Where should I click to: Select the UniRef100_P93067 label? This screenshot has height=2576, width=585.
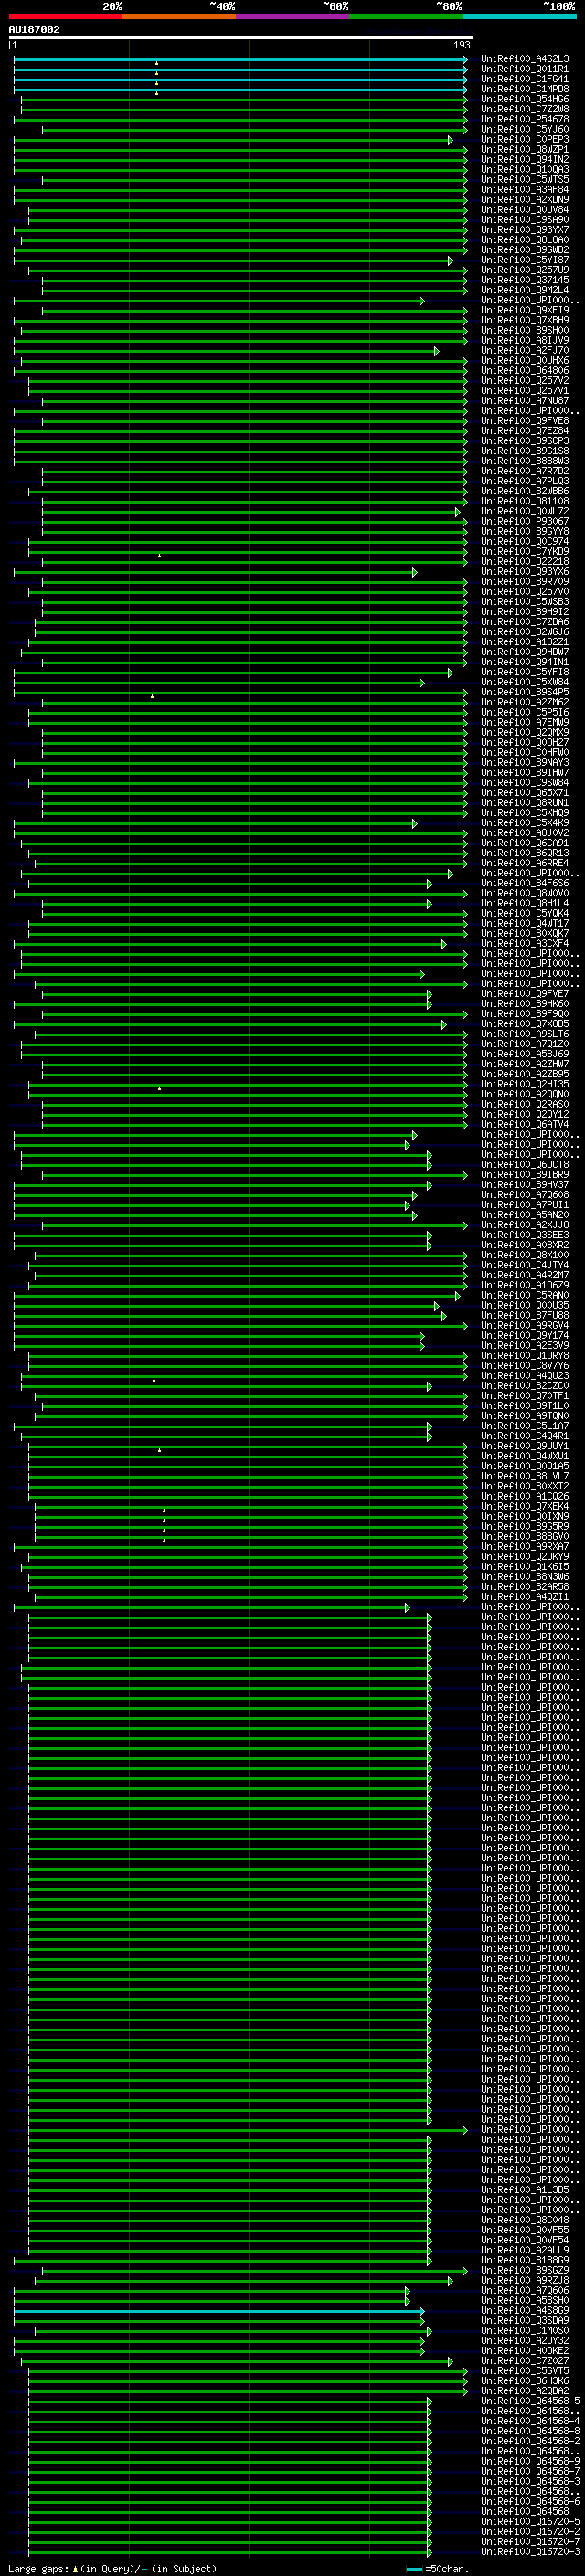coord(525,521)
